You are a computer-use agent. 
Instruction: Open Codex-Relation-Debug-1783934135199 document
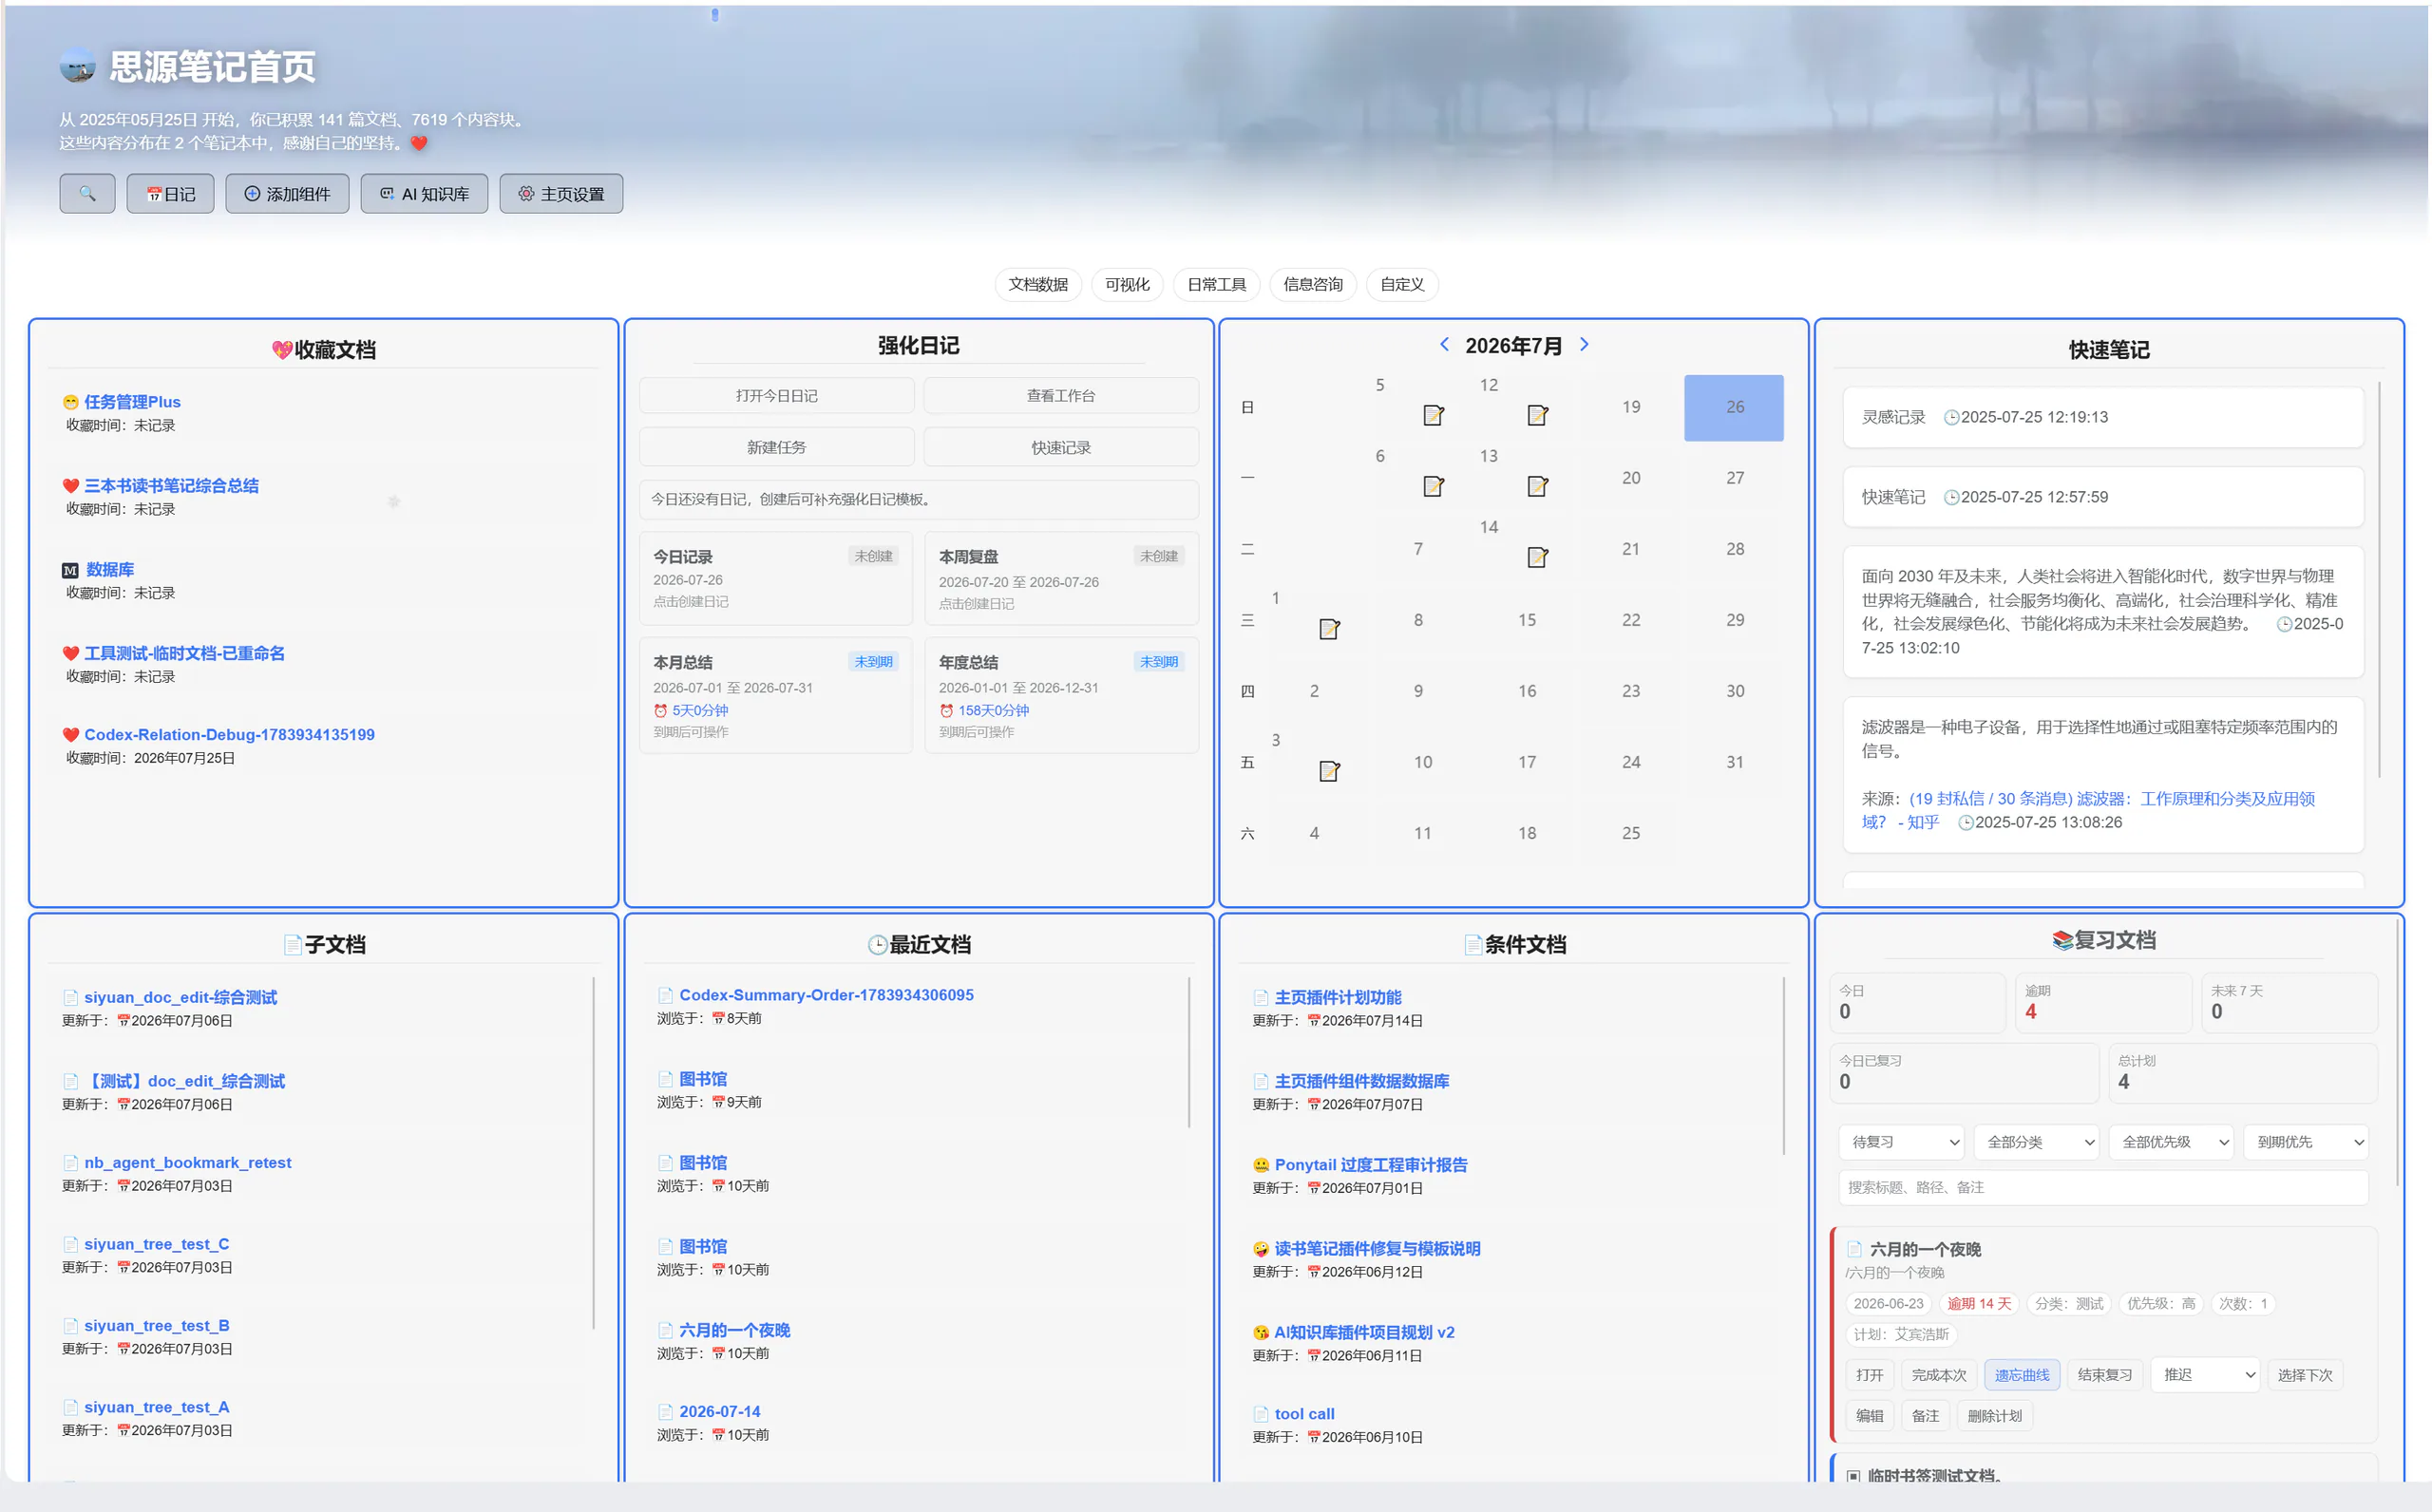229,735
